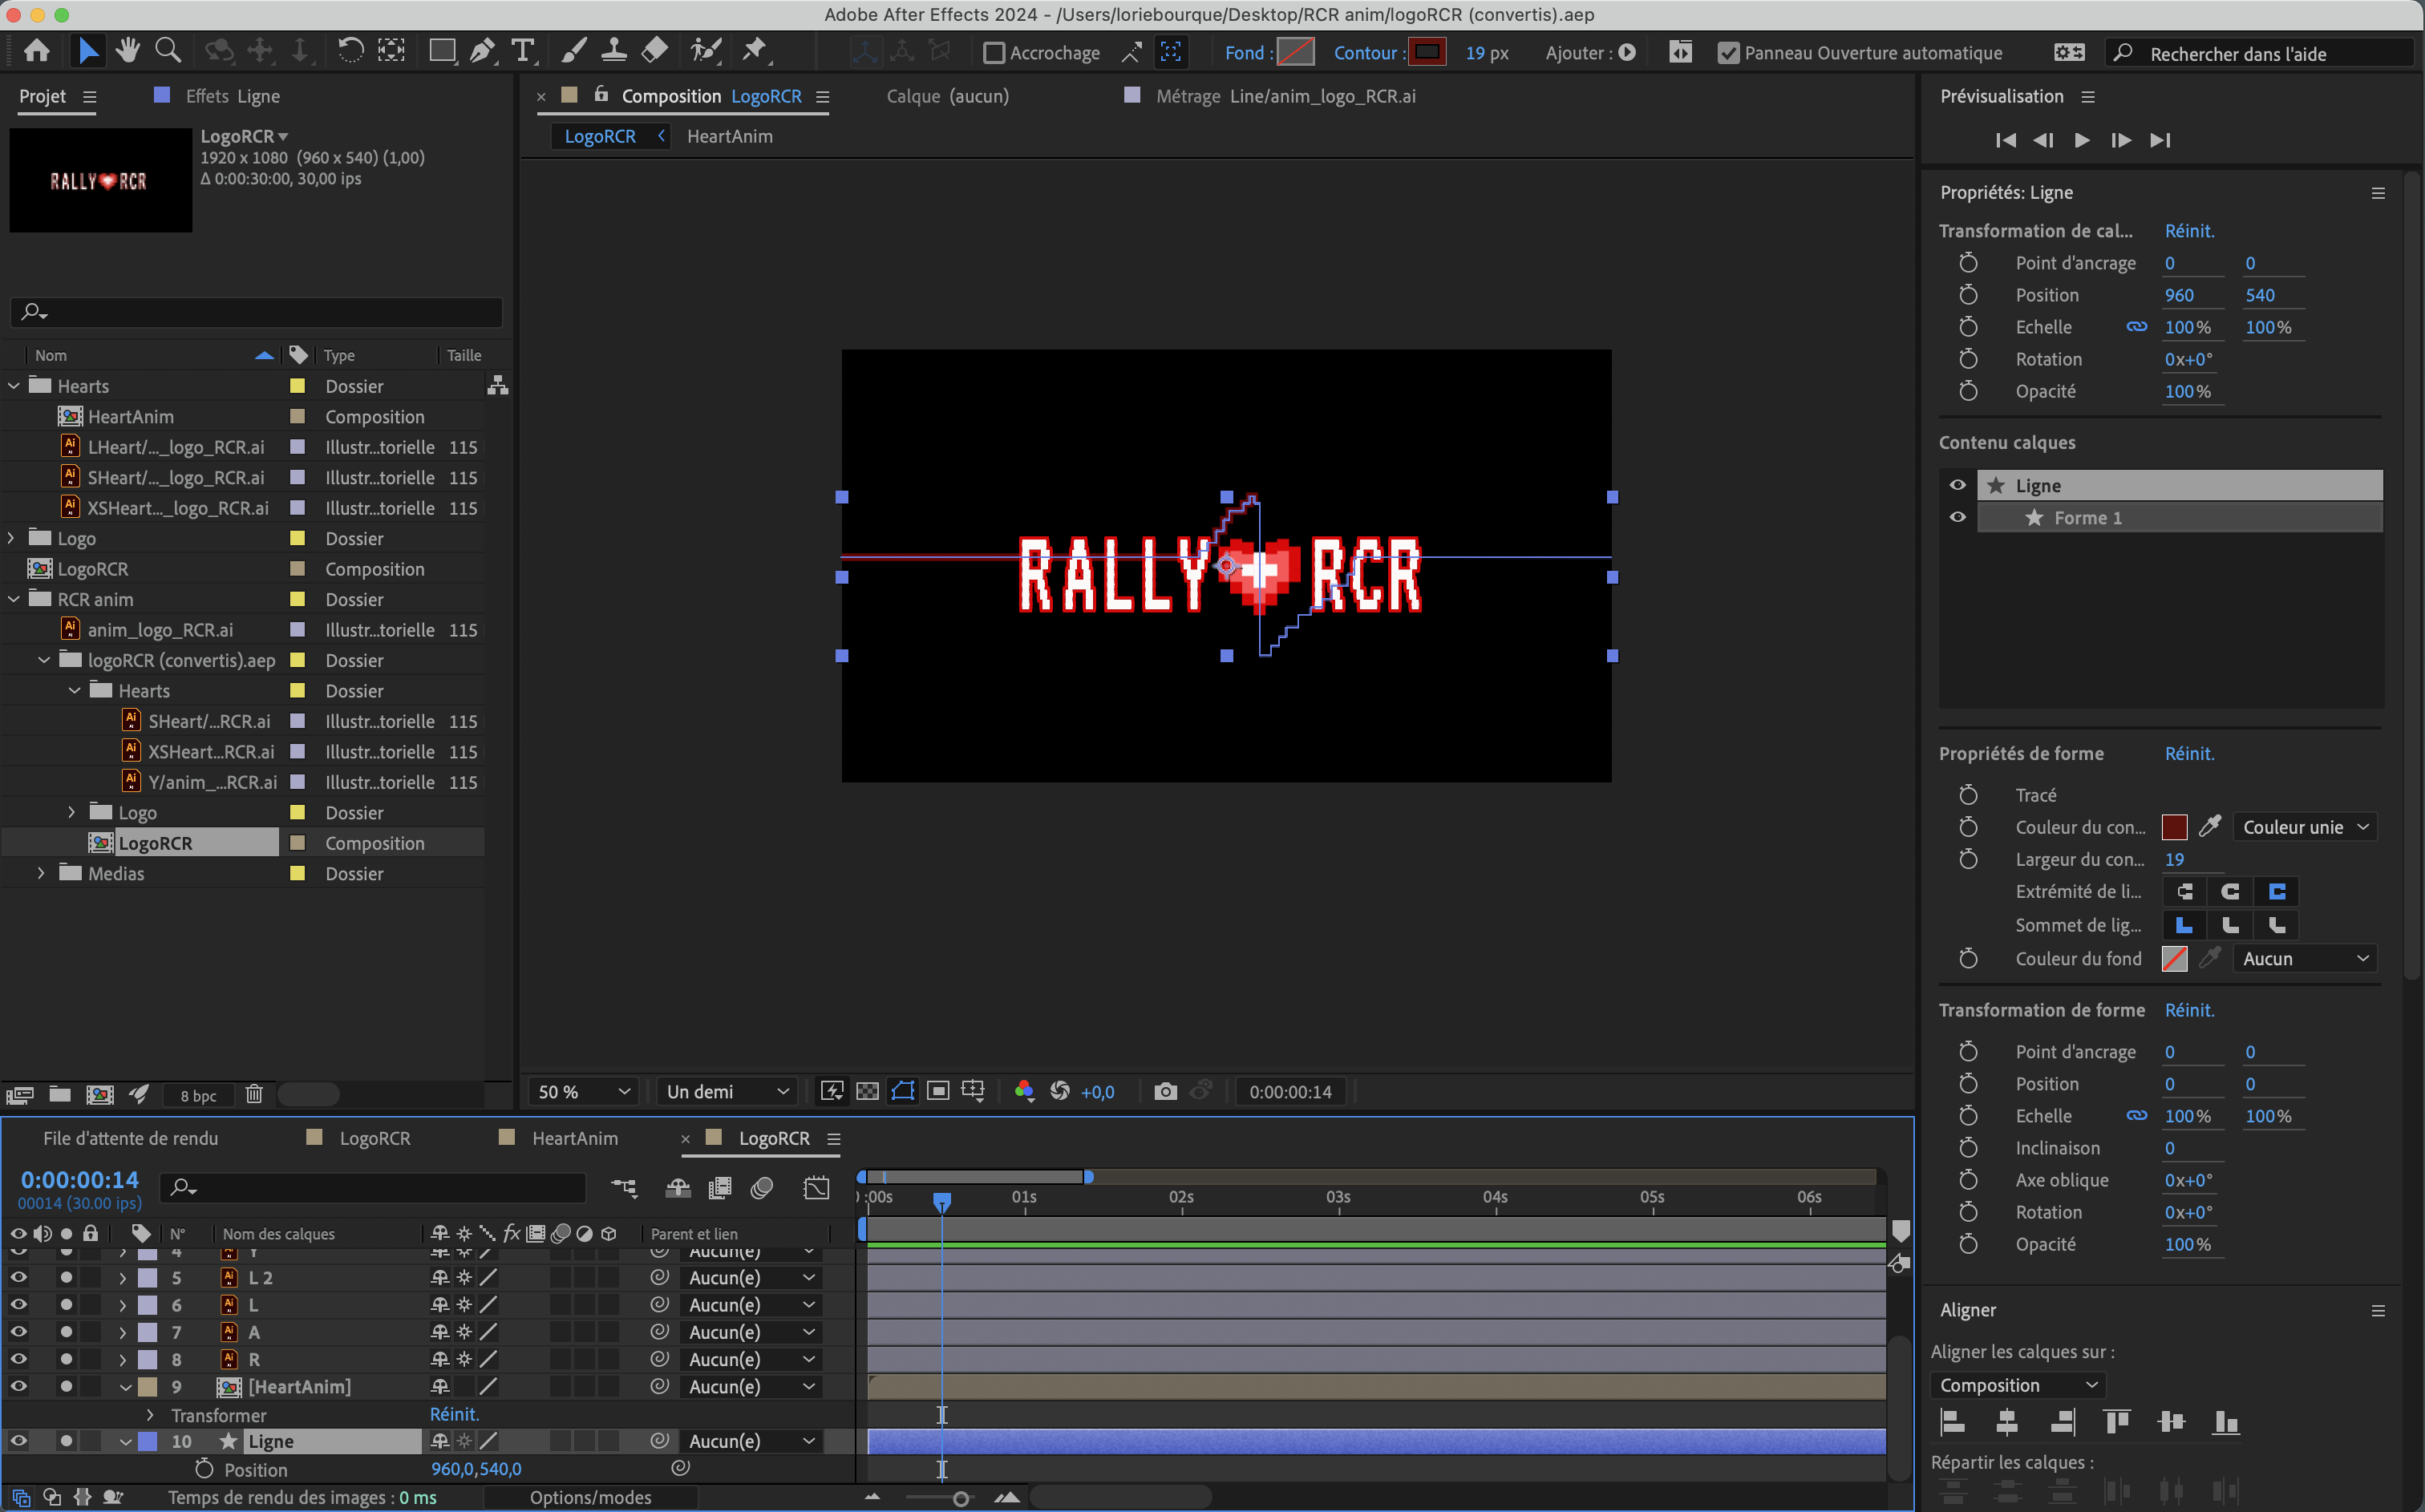Open the HeartAnim timeline tab
This screenshot has height=1512, width=2425.
pos(575,1138)
